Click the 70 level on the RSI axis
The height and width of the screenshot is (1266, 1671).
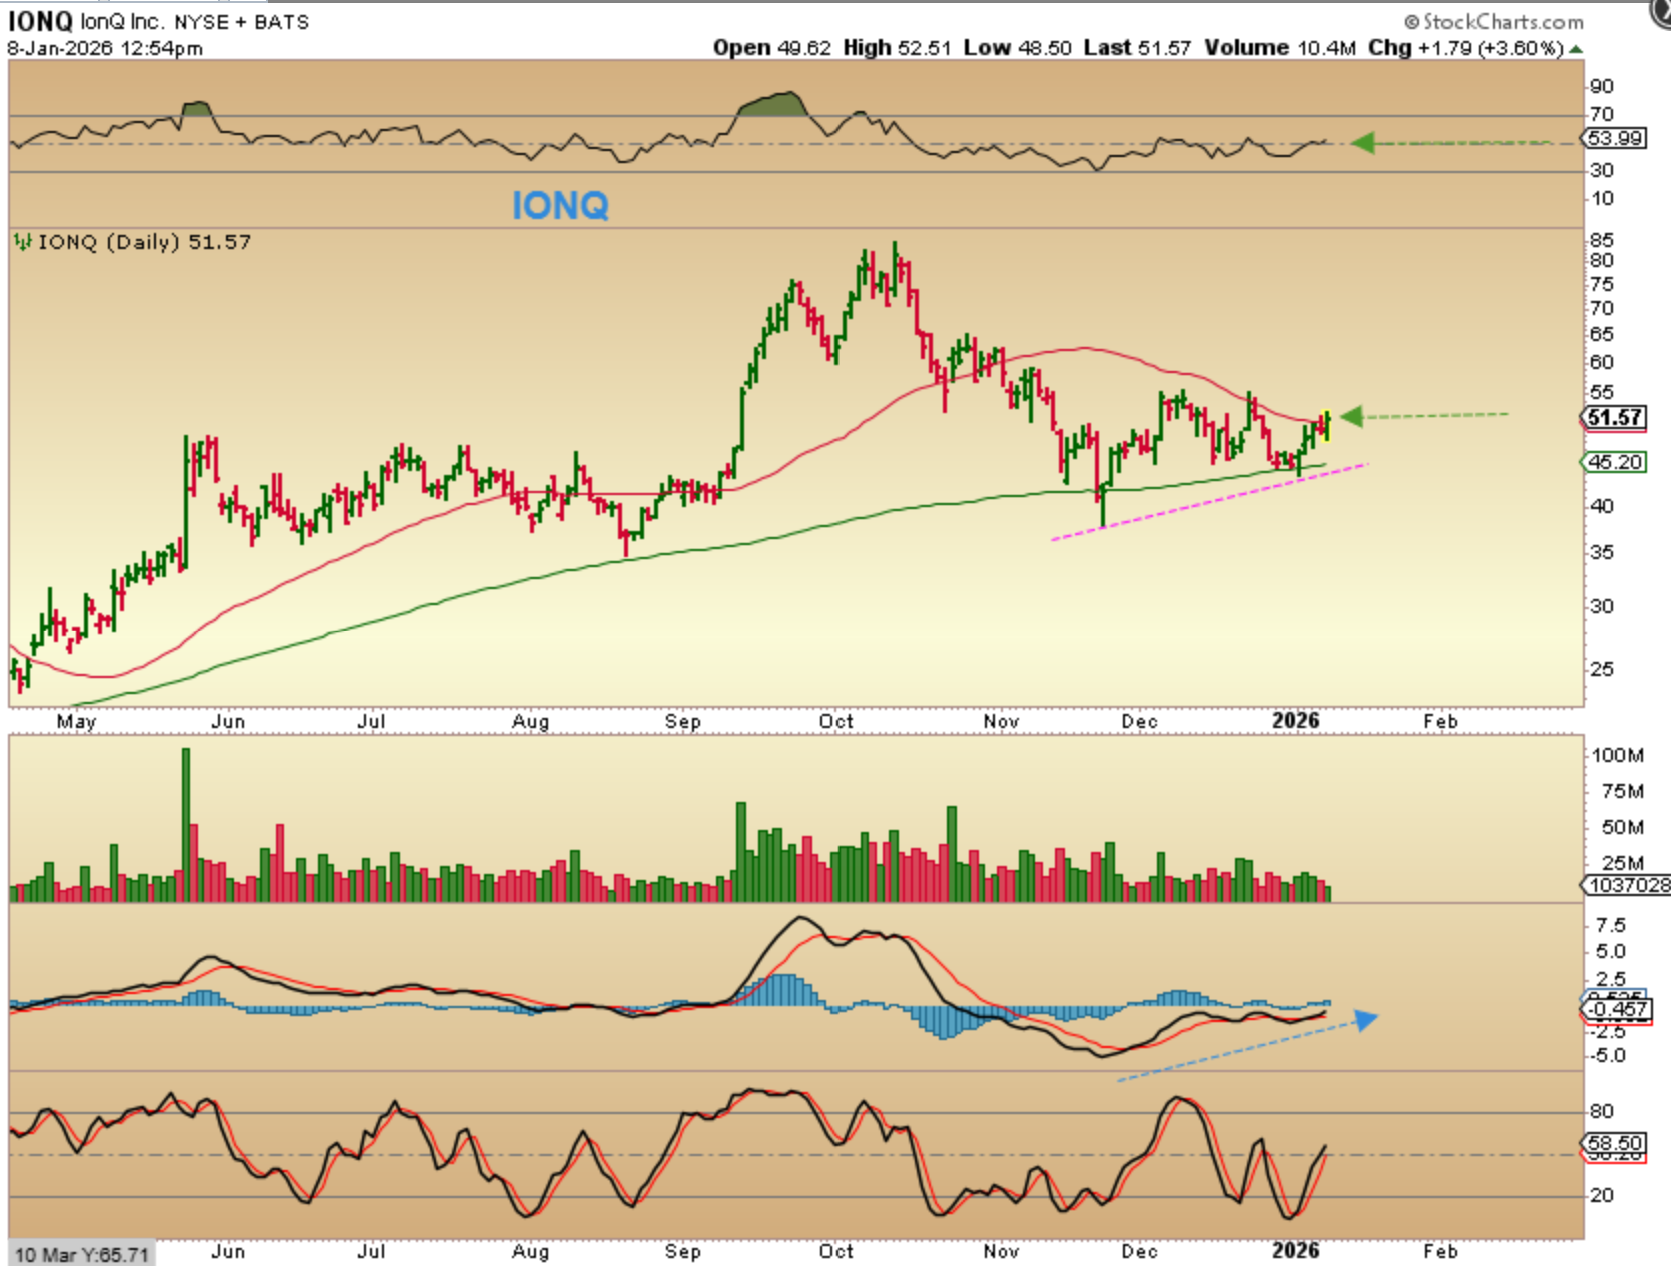1602,114
